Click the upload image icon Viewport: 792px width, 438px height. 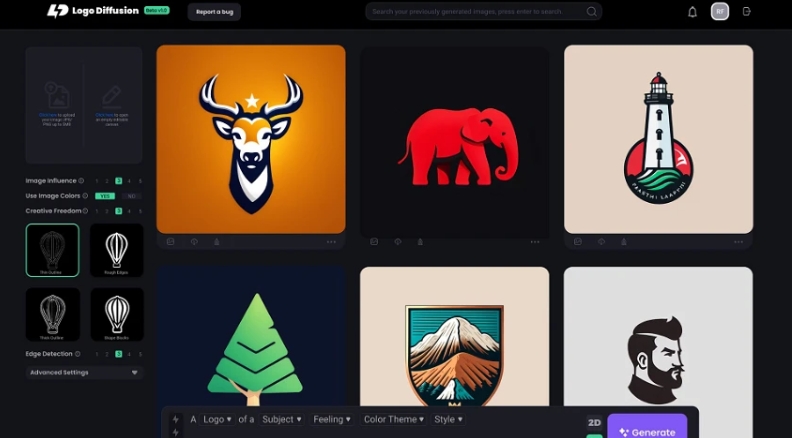click(56, 96)
